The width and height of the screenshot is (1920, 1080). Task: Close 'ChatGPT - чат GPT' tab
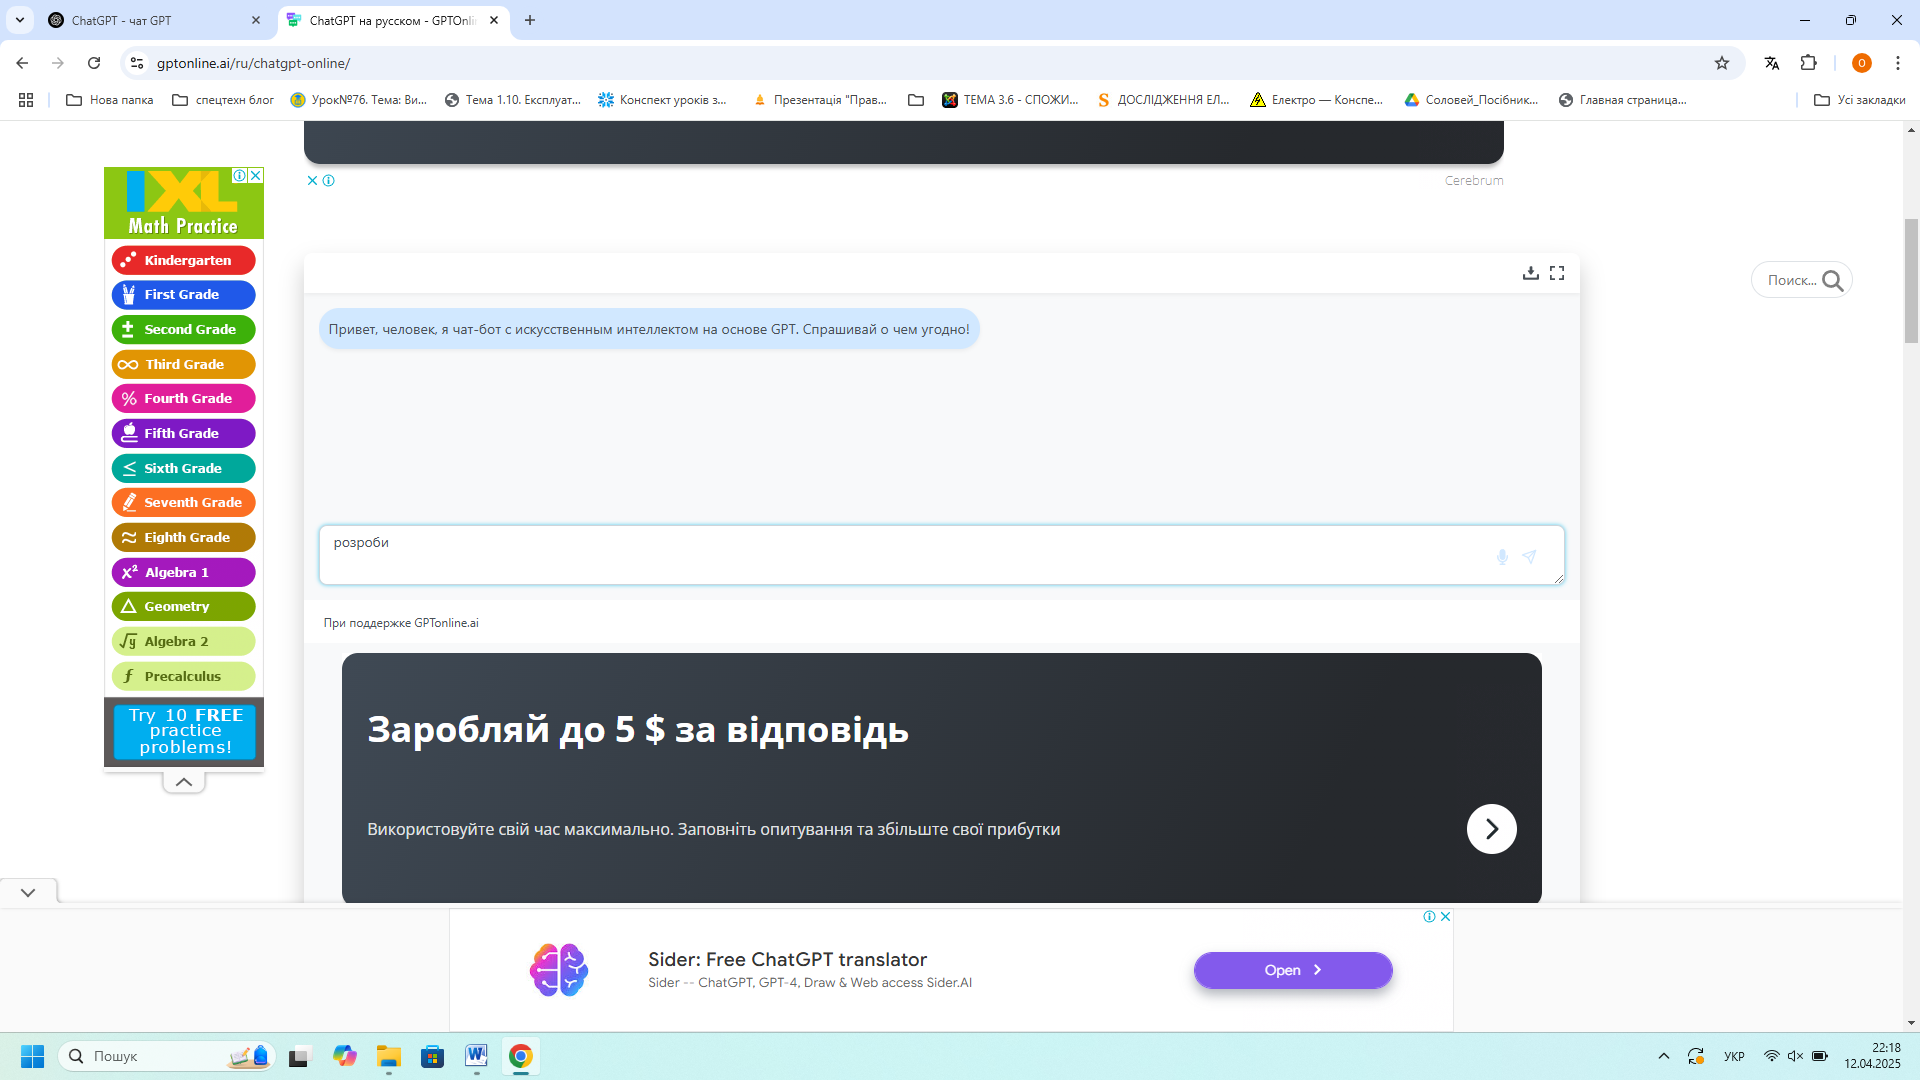256,20
